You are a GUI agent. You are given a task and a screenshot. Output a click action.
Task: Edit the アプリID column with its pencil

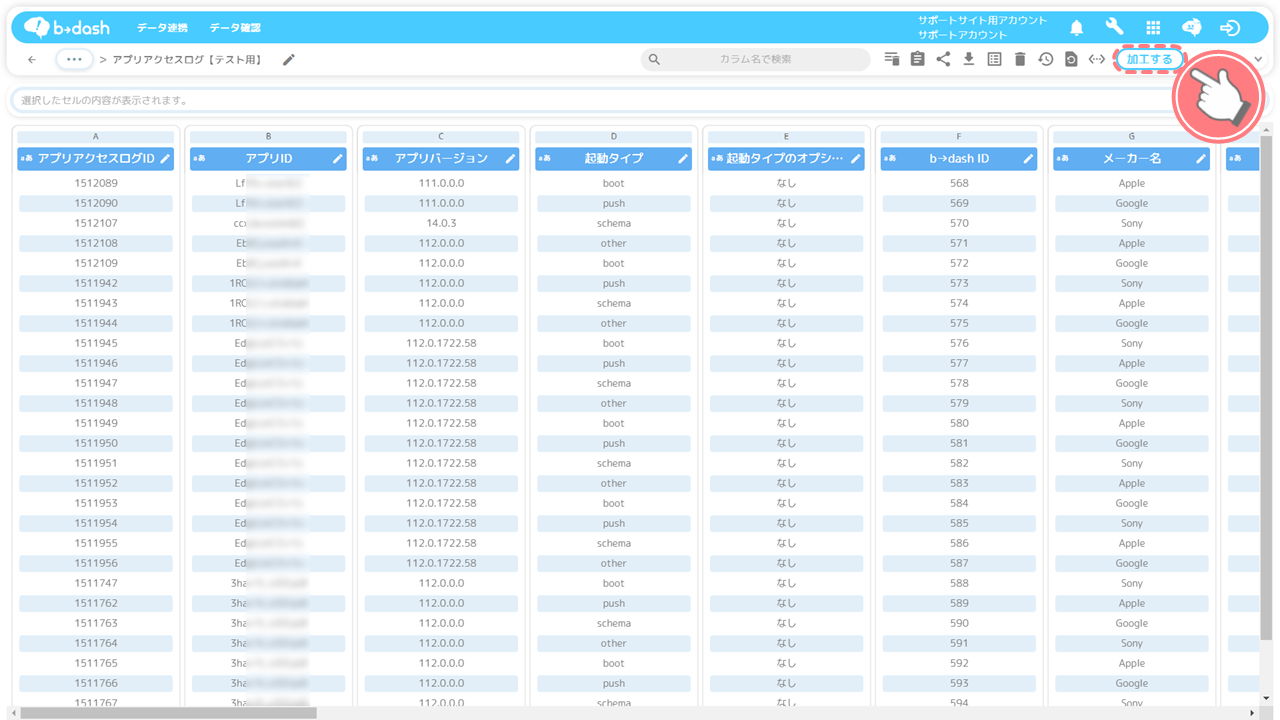tap(338, 159)
